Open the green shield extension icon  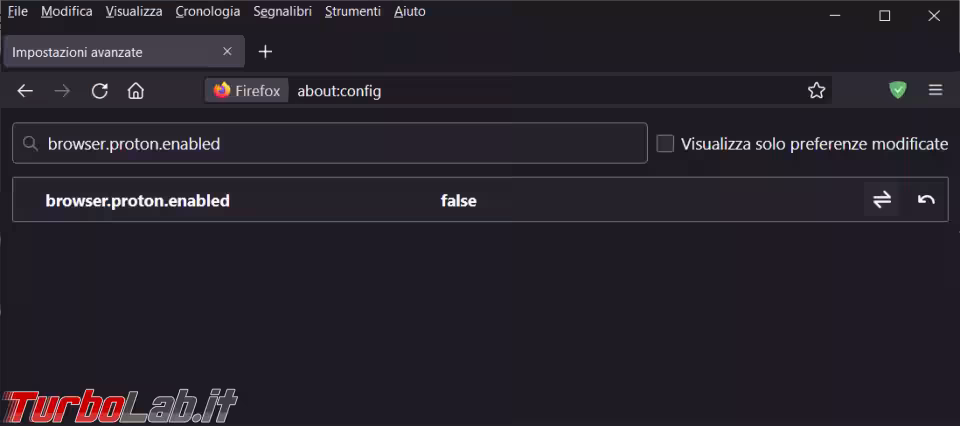click(x=898, y=91)
